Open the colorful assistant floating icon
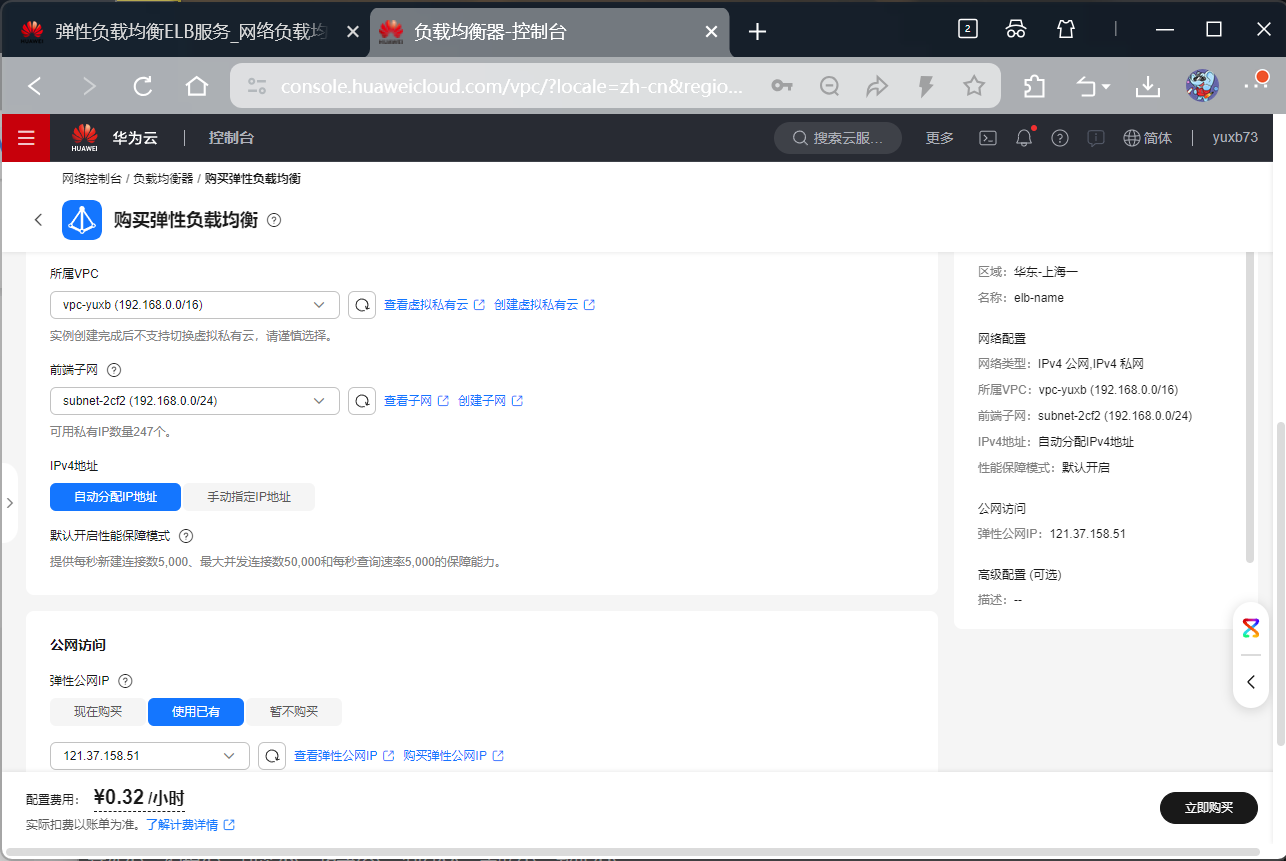1286x861 pixels. click(x=1251, y=628)
